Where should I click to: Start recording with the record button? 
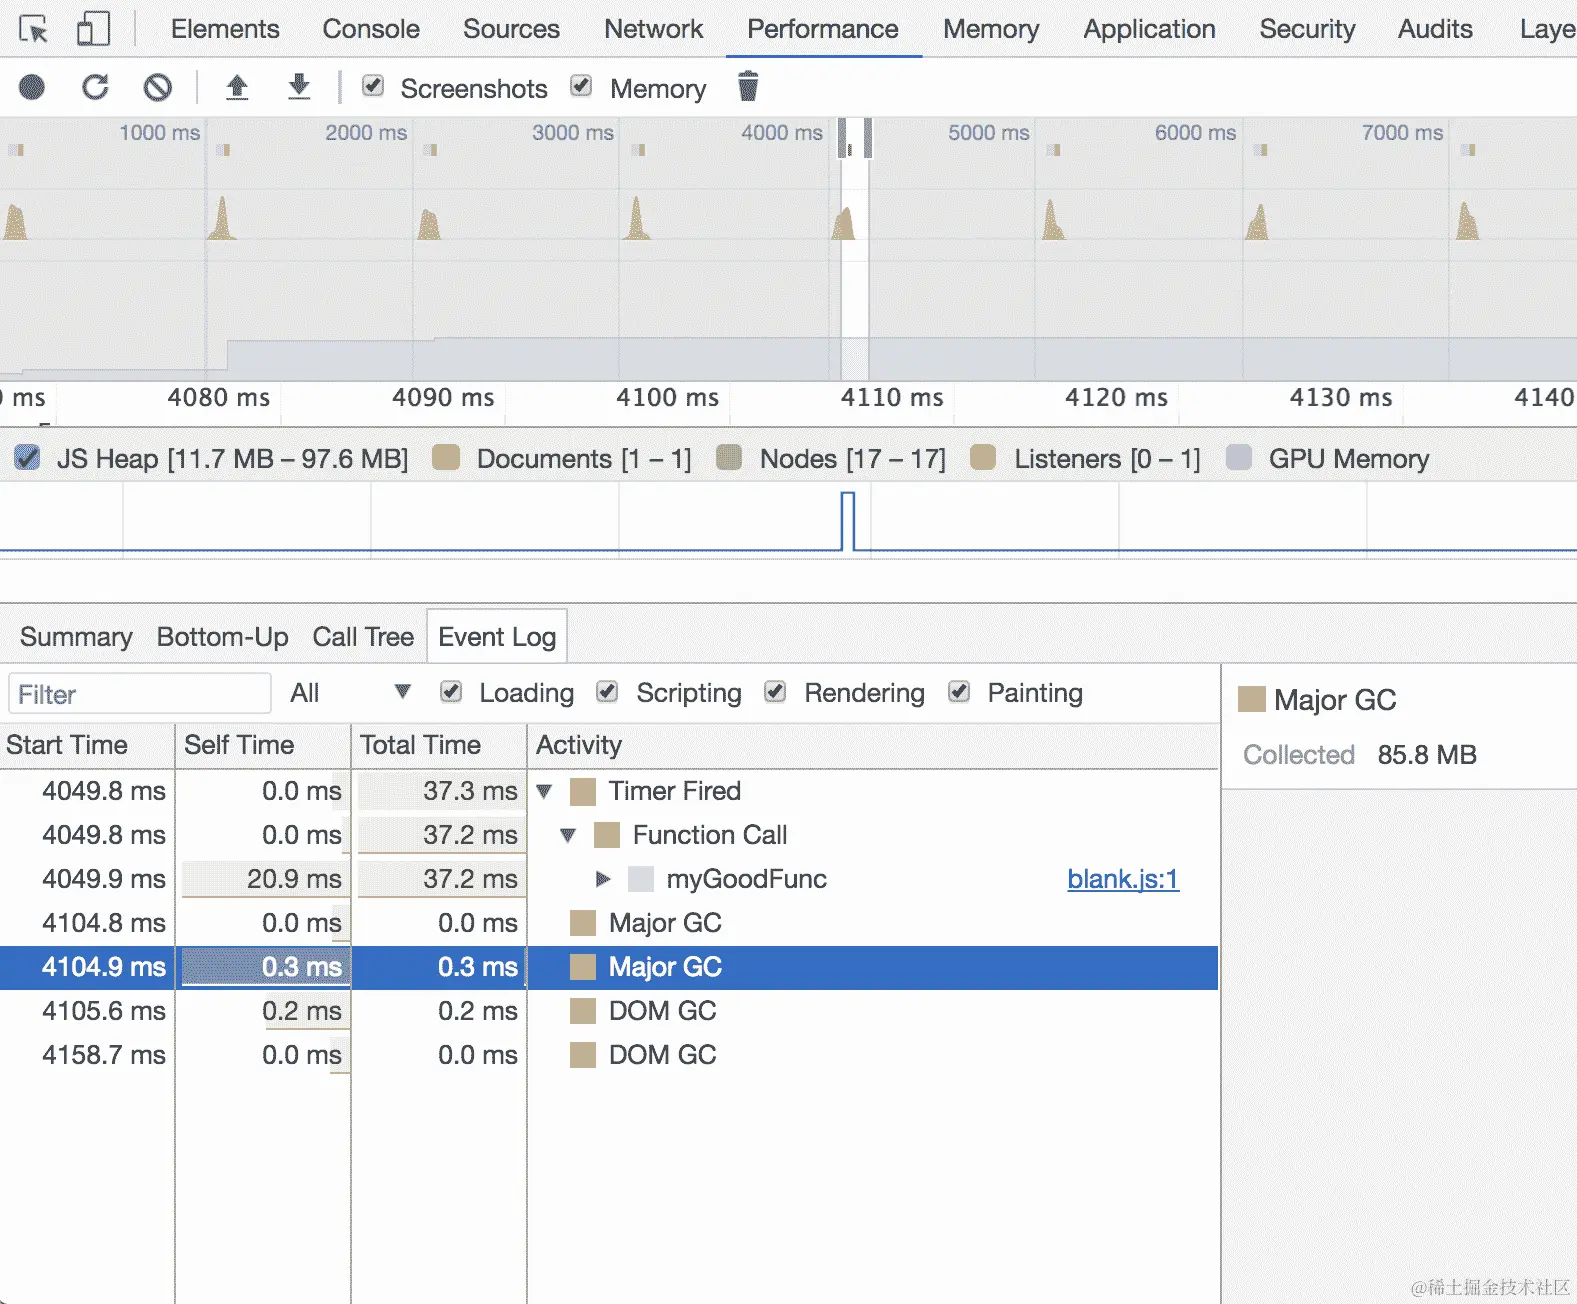point(32,88)
